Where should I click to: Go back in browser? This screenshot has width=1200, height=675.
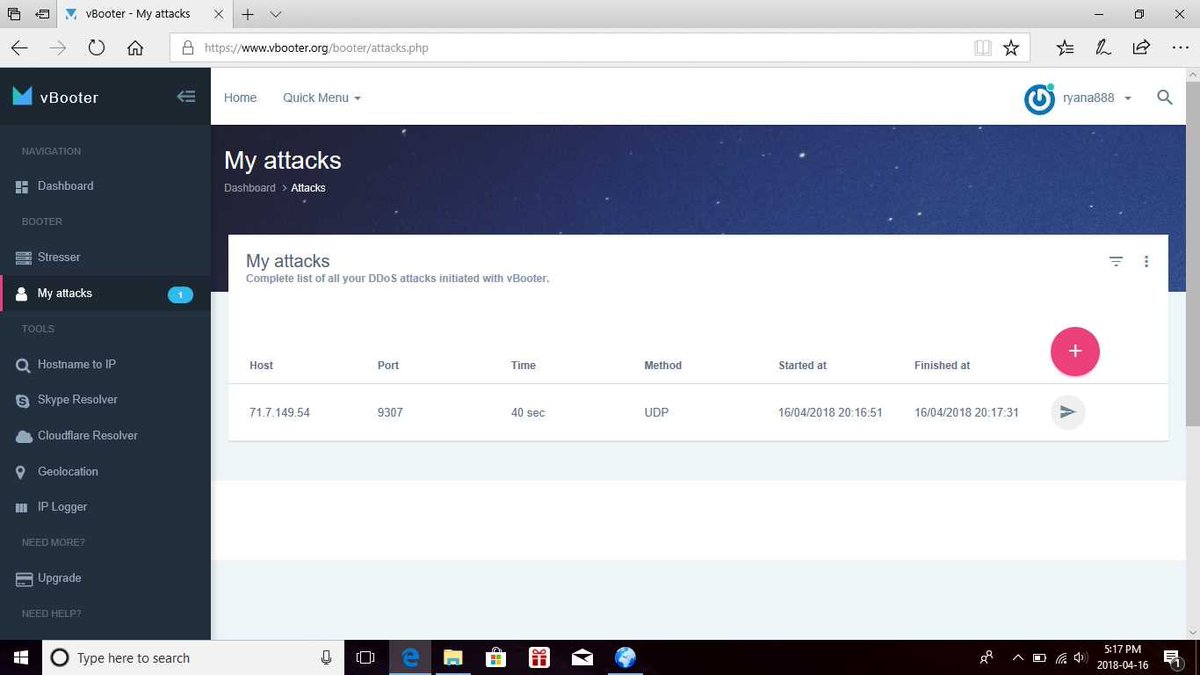(x=20, y=47)
